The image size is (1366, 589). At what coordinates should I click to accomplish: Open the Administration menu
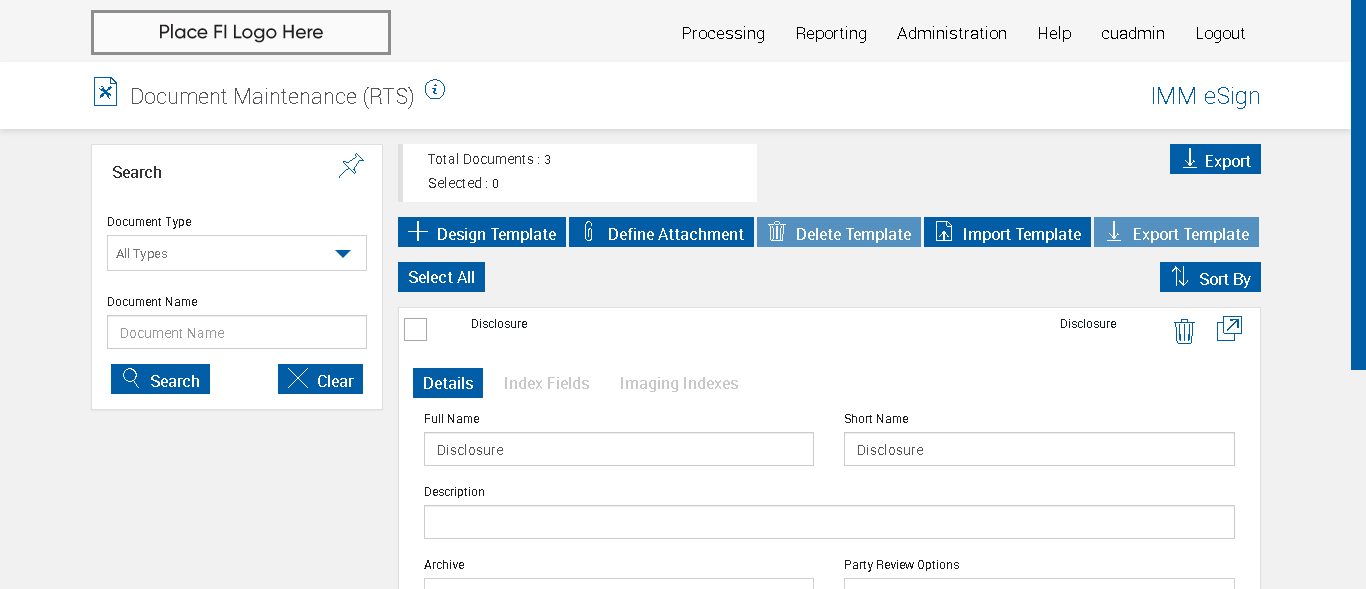click(951, 33)
